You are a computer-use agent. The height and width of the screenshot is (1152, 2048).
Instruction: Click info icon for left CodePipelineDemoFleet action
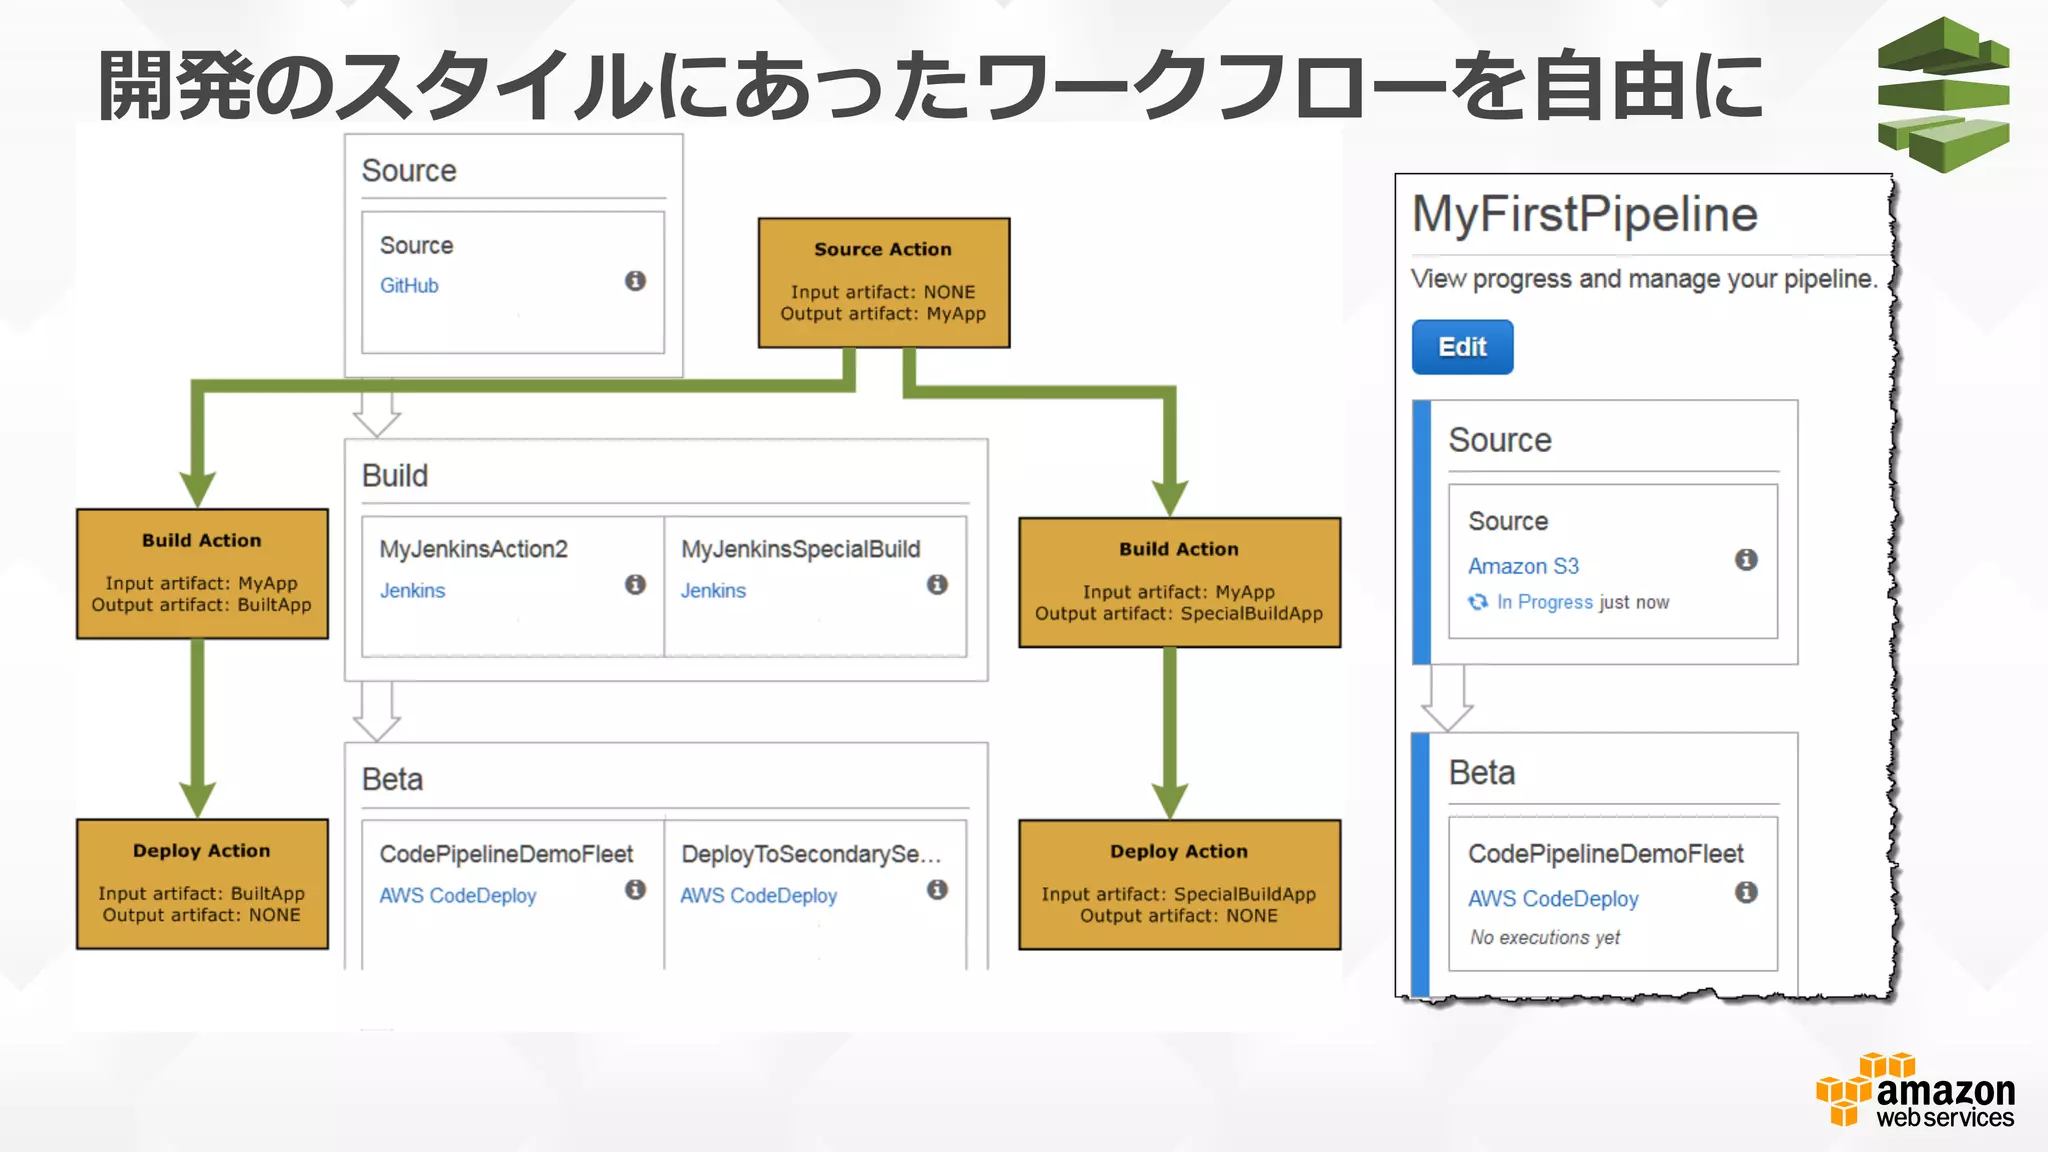pos(635,889)
